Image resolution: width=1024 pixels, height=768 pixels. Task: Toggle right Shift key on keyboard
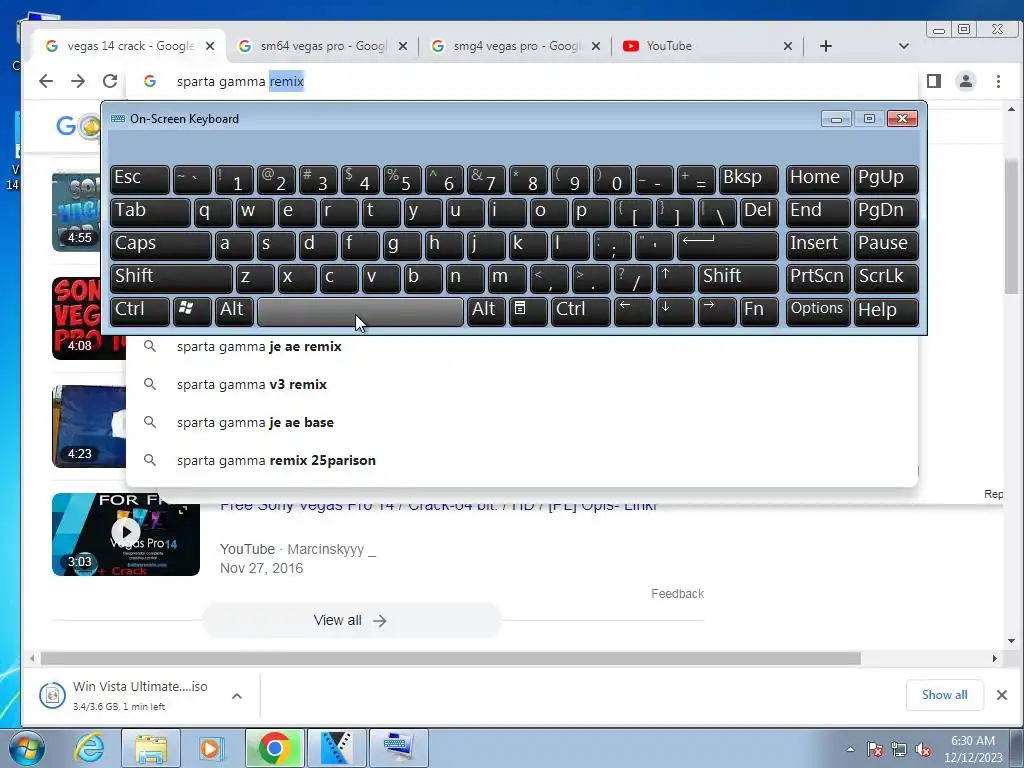[x=739, y=278]
